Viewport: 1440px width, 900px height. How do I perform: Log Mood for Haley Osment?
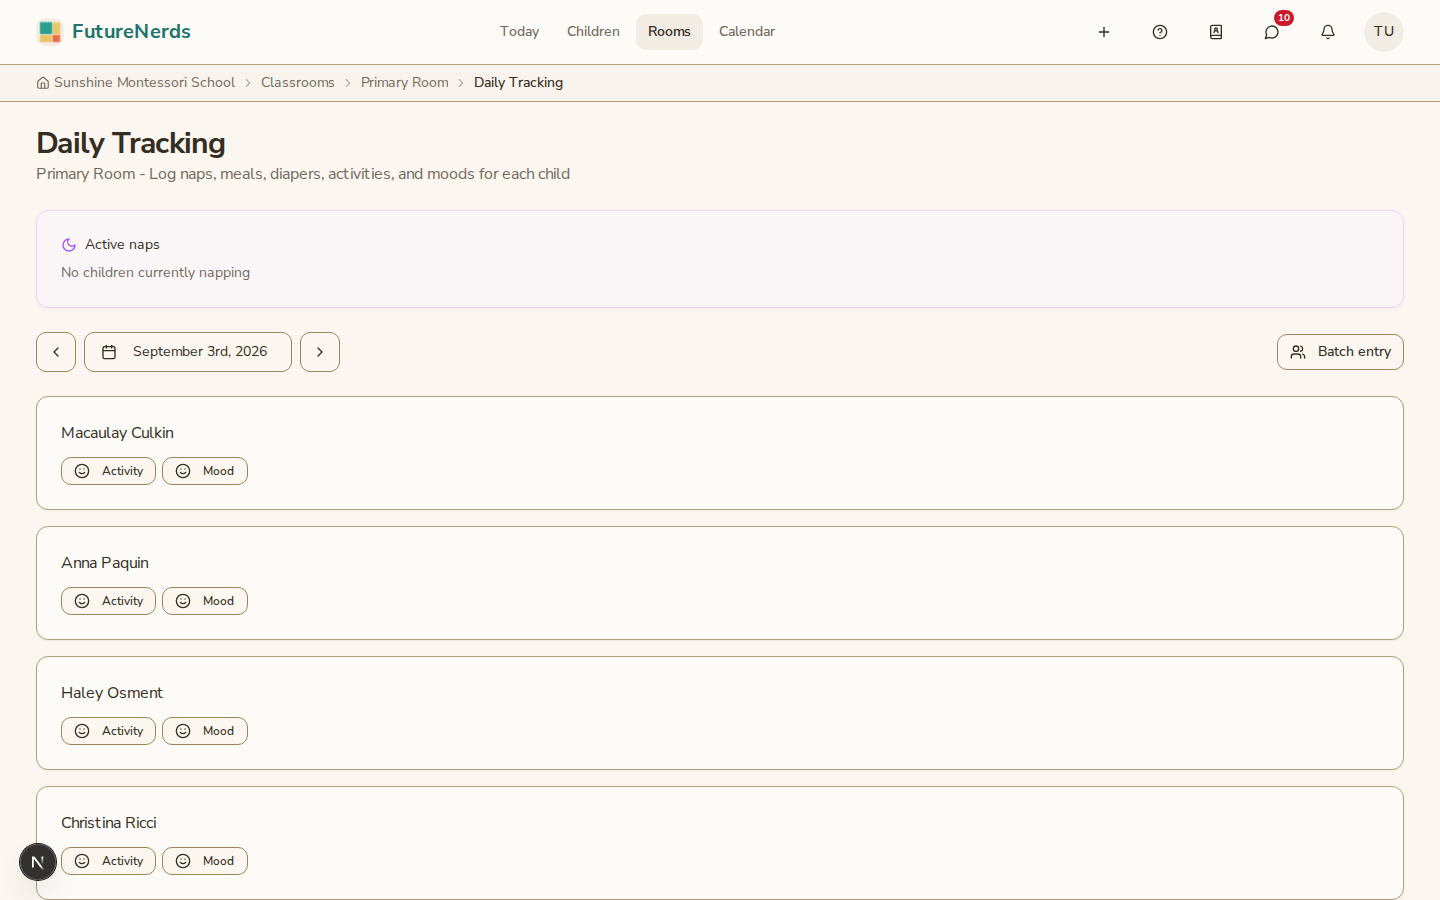point(205,731)
